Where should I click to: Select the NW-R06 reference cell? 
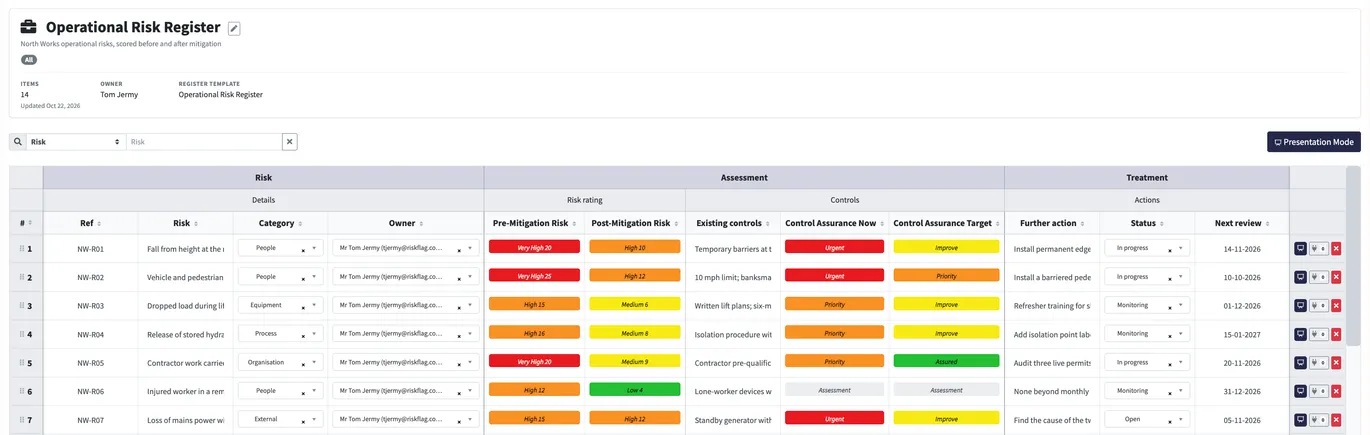coord(91,392)
